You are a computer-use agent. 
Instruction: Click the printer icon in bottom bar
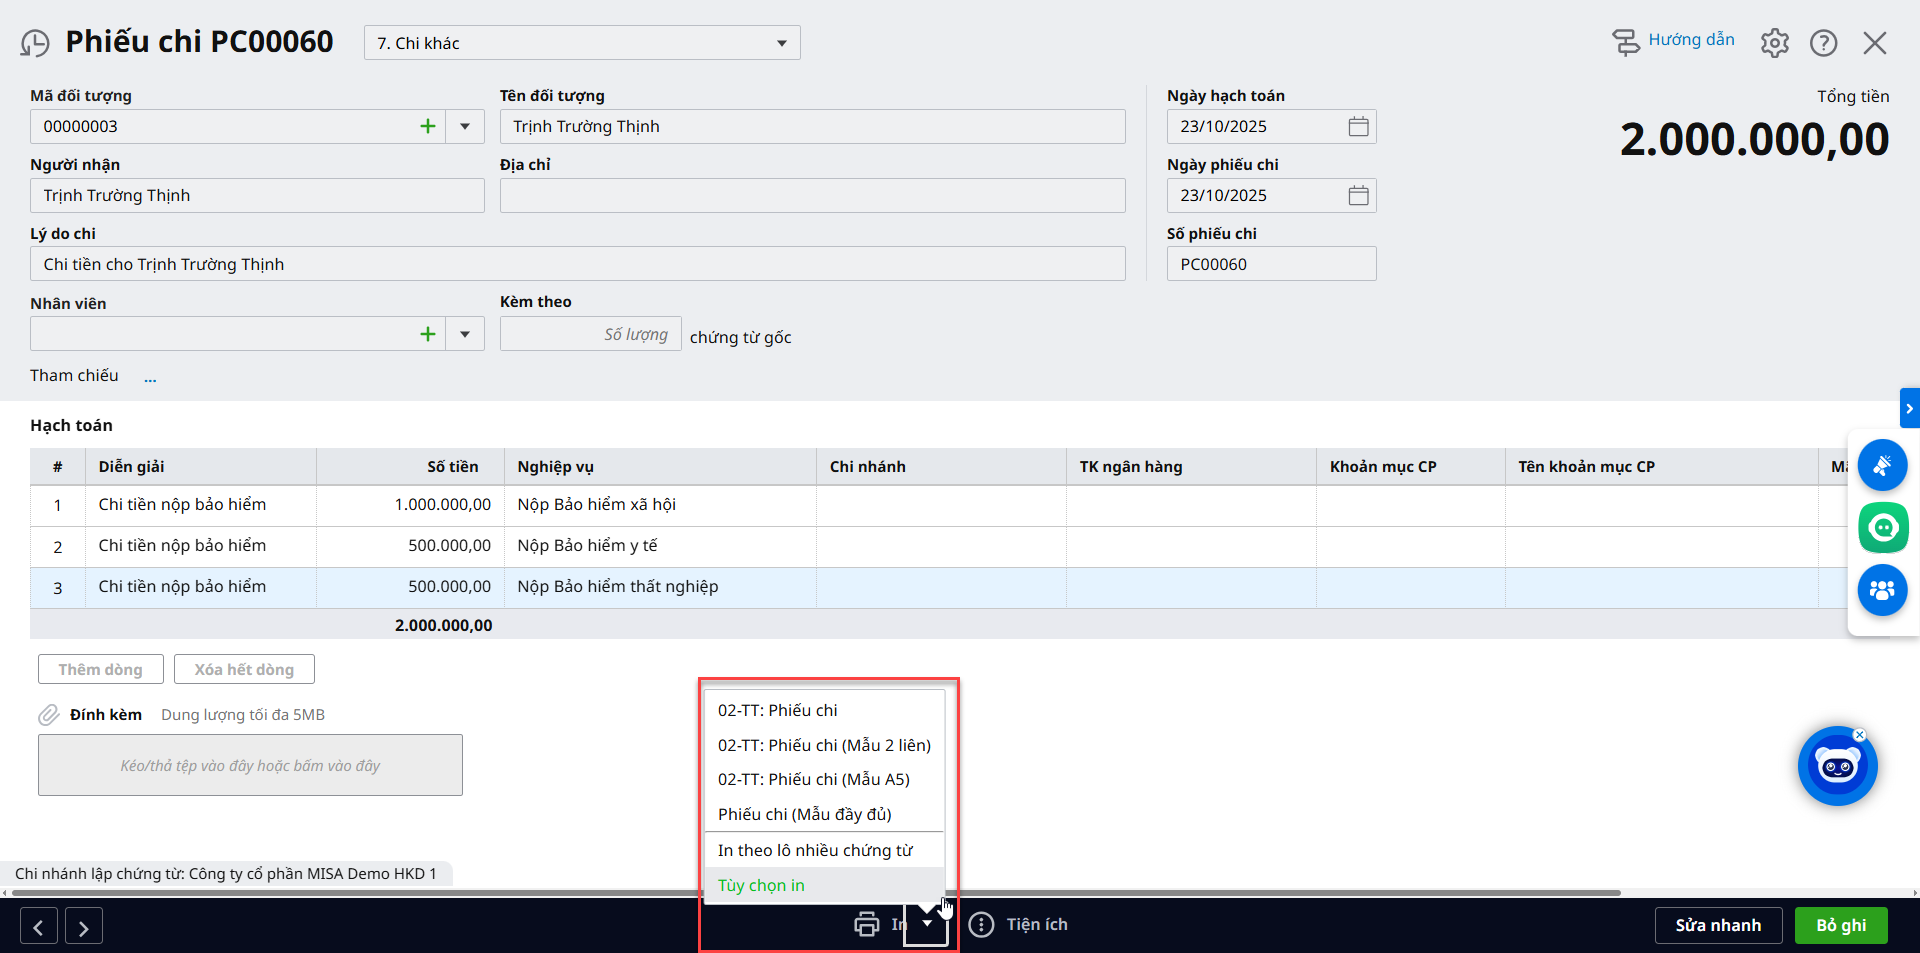[866, 924]
